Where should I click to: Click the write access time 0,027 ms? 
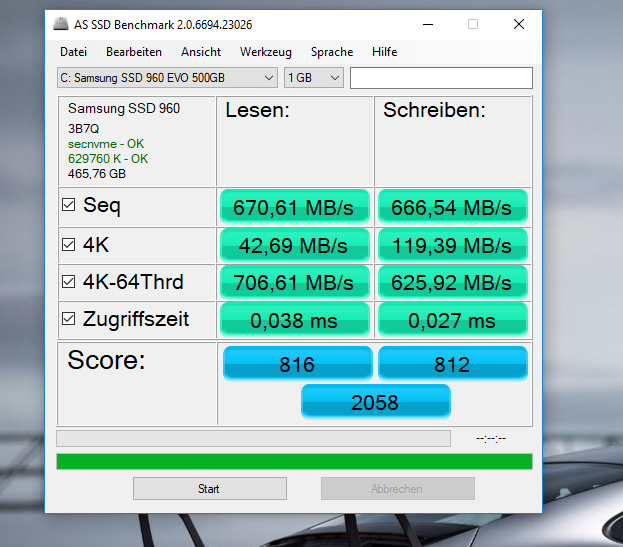click(x=453, y=320)
